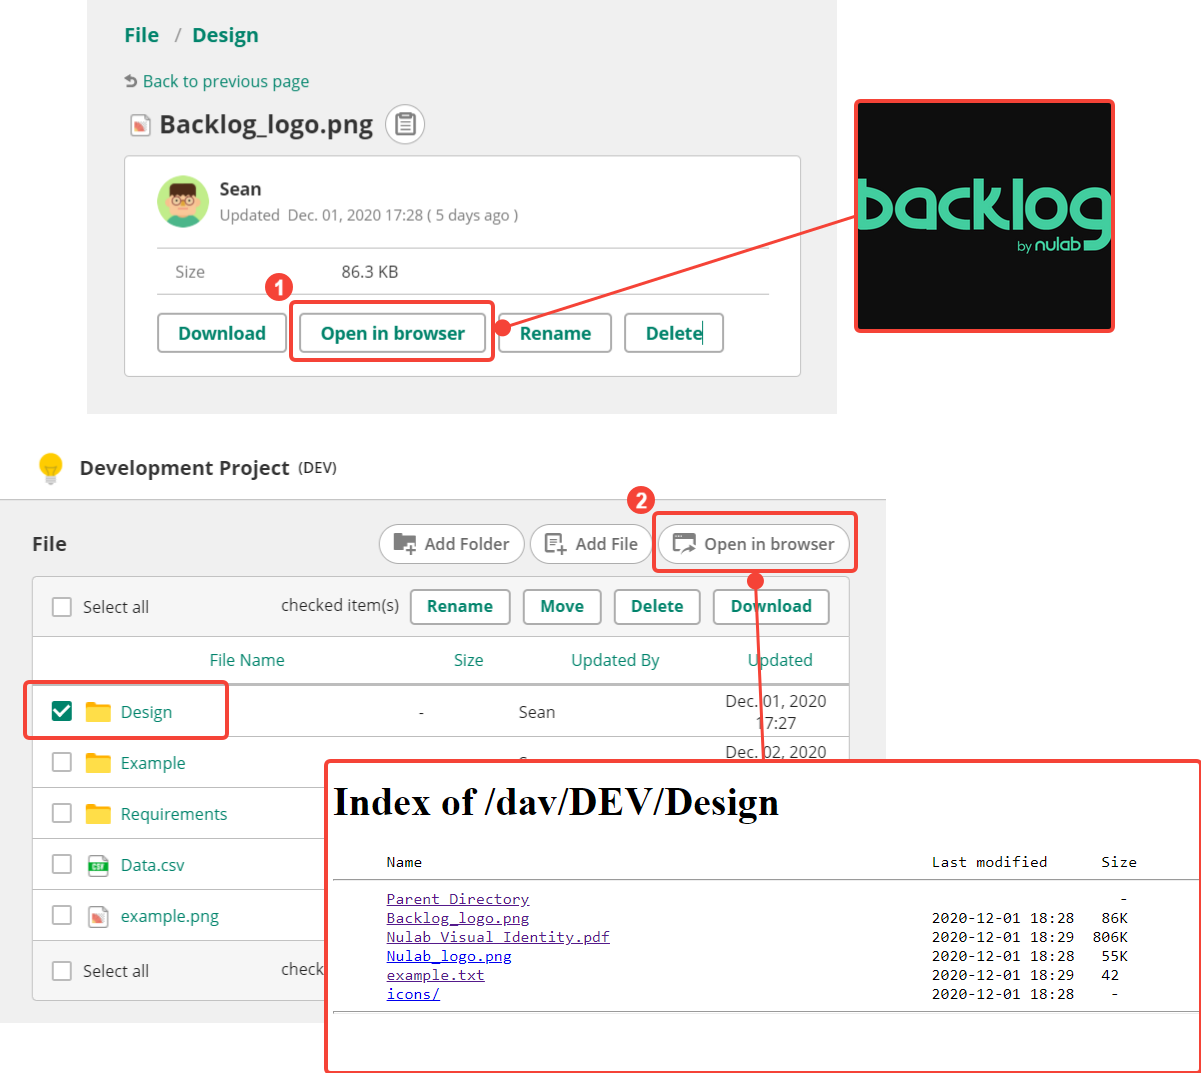Screen dimensions: 1201x1073
Task: Click the Development Project title
Action: [x=185, y=468]
